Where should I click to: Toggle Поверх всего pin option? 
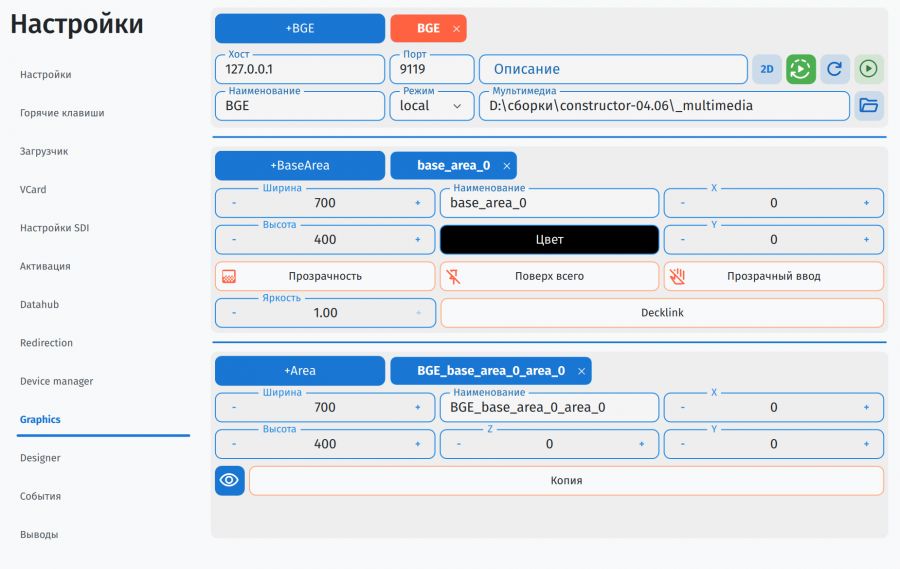[x=549, y=276]
